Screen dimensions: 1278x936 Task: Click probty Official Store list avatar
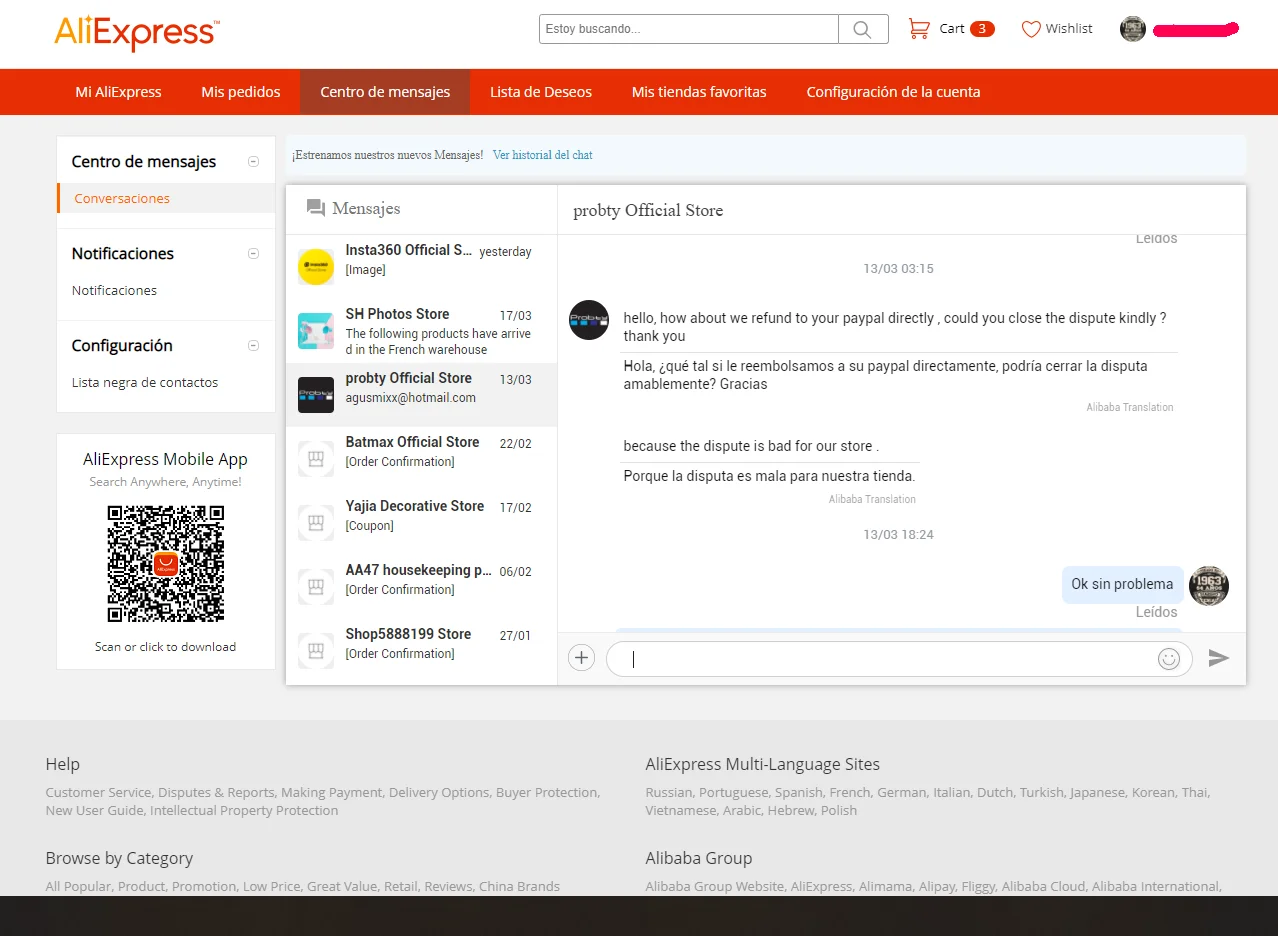[x=316, y=395]
